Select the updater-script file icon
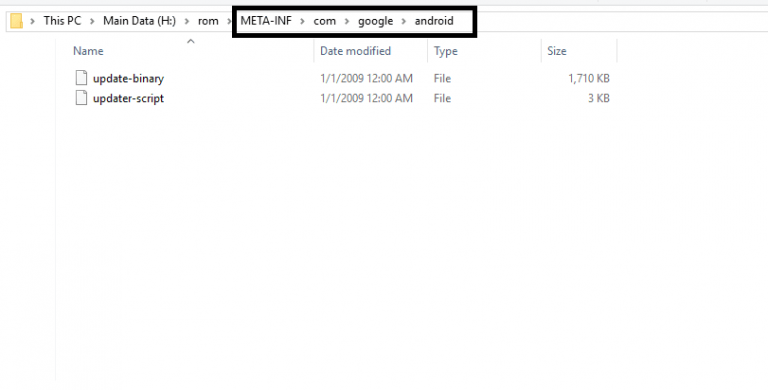This screenshot has height=390, width=768. coord(81,98)
